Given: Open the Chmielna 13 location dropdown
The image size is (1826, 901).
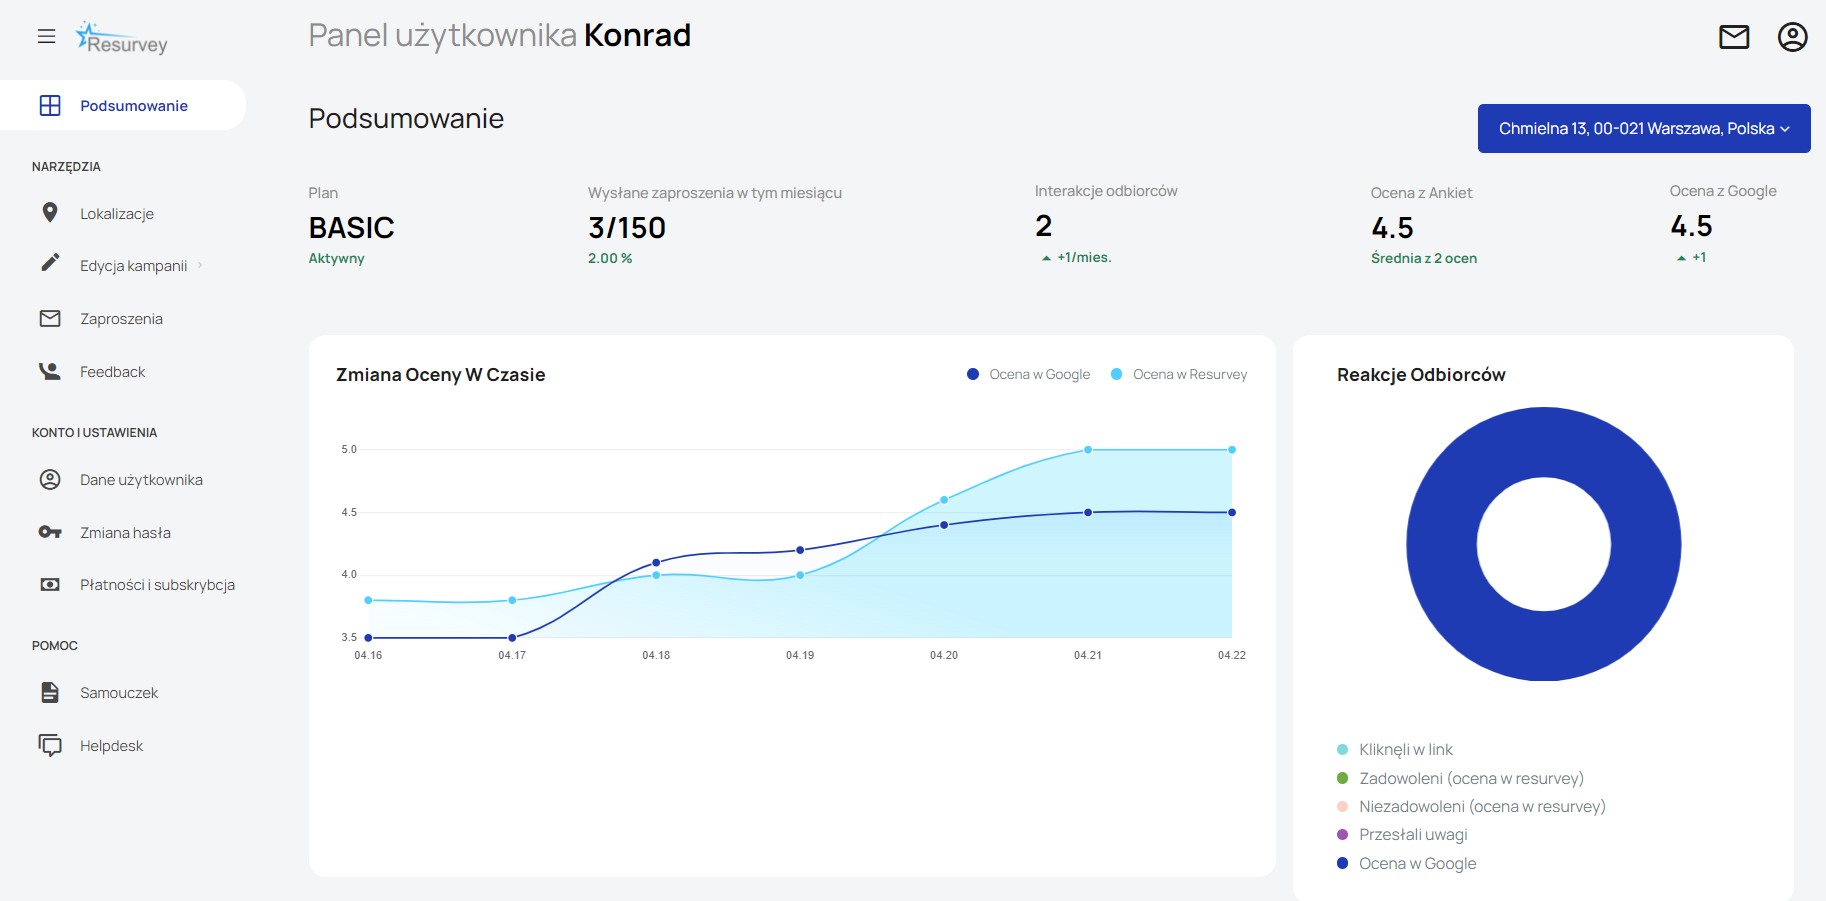Looking at the screenshot, I should click(x=1644, y=128).
